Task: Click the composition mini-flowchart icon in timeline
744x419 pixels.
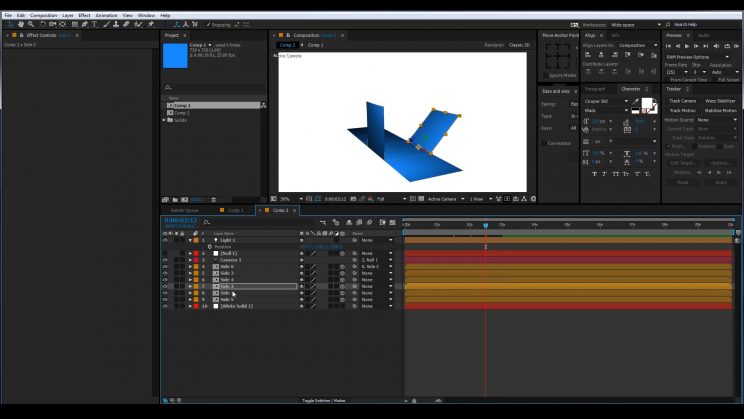Action: point(323,222)
